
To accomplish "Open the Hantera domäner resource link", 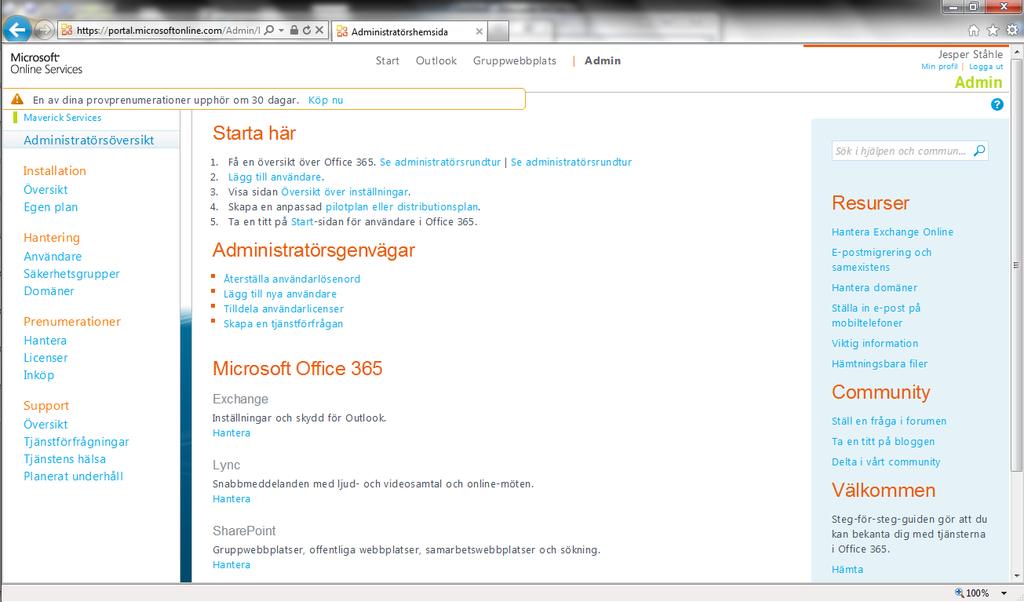I will click(874, 287).
